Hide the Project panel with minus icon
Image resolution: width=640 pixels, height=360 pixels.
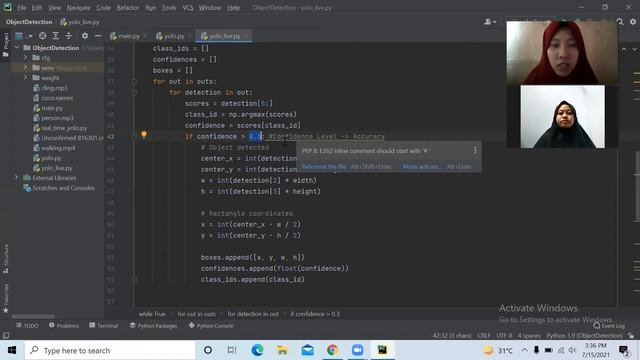click(98, 36)
